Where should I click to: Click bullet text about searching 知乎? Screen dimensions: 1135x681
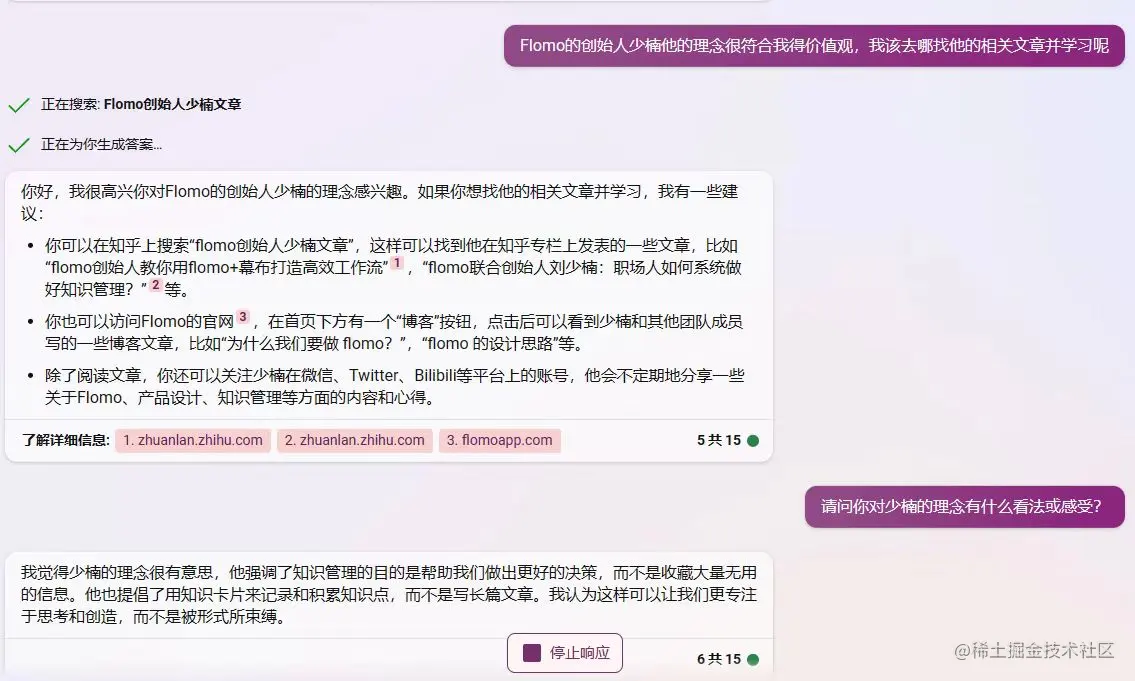[393, 267]
